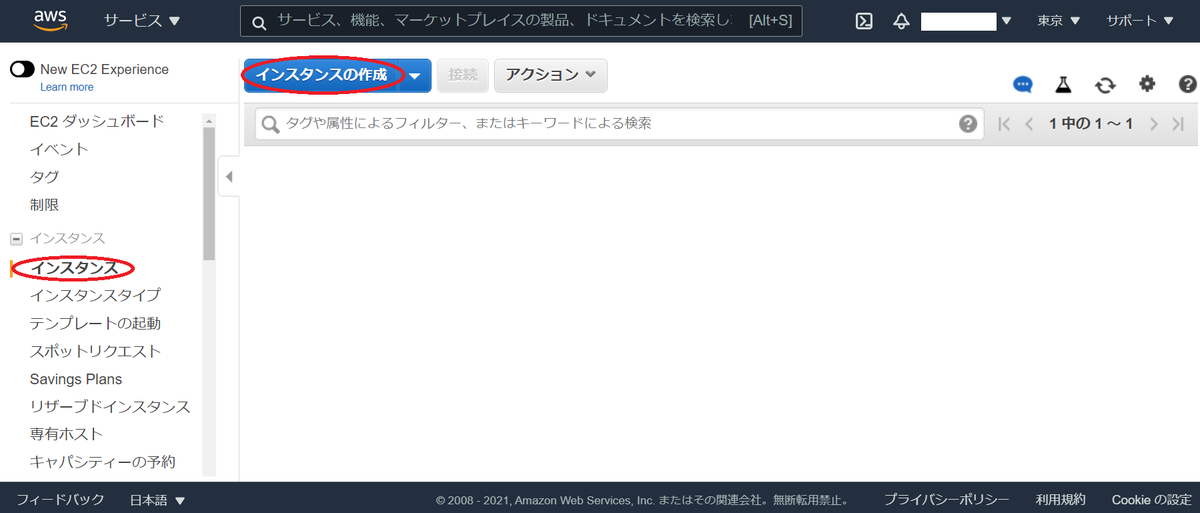Expand the arrow next to インスタンスの作成
This screenshot has width=1200, height=513.
[415, 75]
